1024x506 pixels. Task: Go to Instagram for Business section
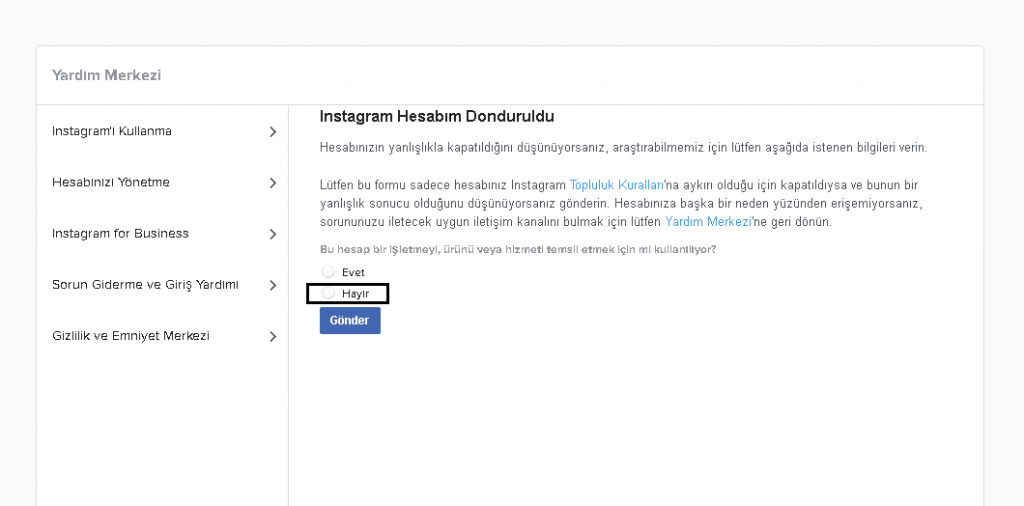pyautogui.click(x=120, y=233)
